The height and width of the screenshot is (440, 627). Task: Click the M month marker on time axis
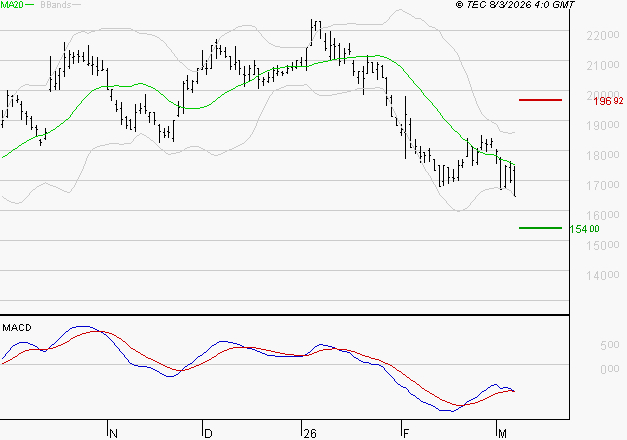(502, 434)
